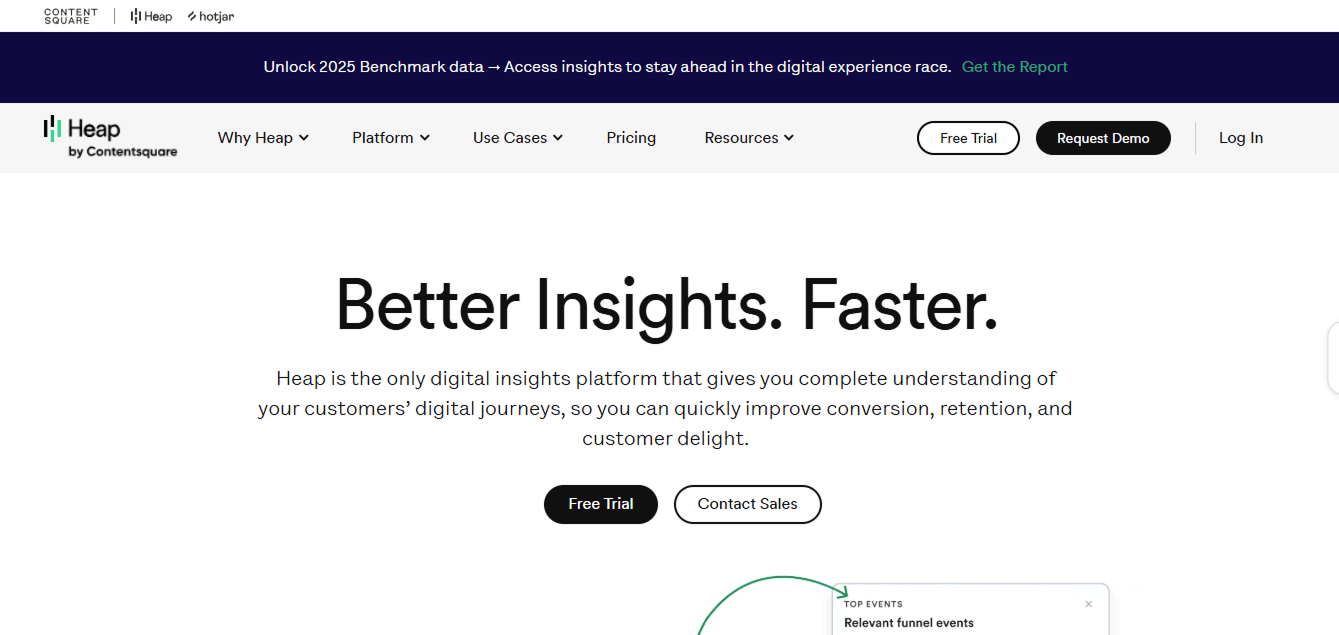Image resolution: width=1339 pixels, height=635 pixels.
Task: Click Log In in the navigation
Action: 1240,138
